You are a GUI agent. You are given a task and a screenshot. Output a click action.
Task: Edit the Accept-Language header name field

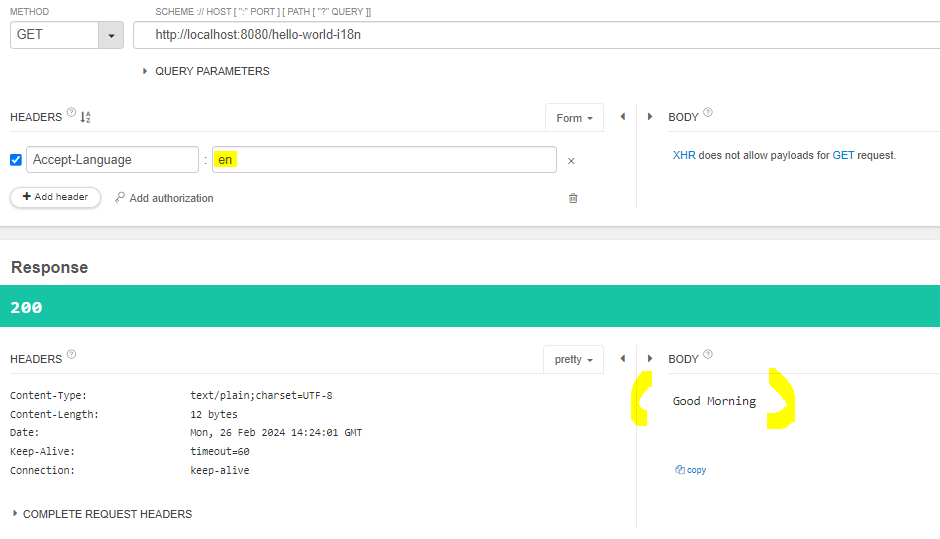pos(112,159)
